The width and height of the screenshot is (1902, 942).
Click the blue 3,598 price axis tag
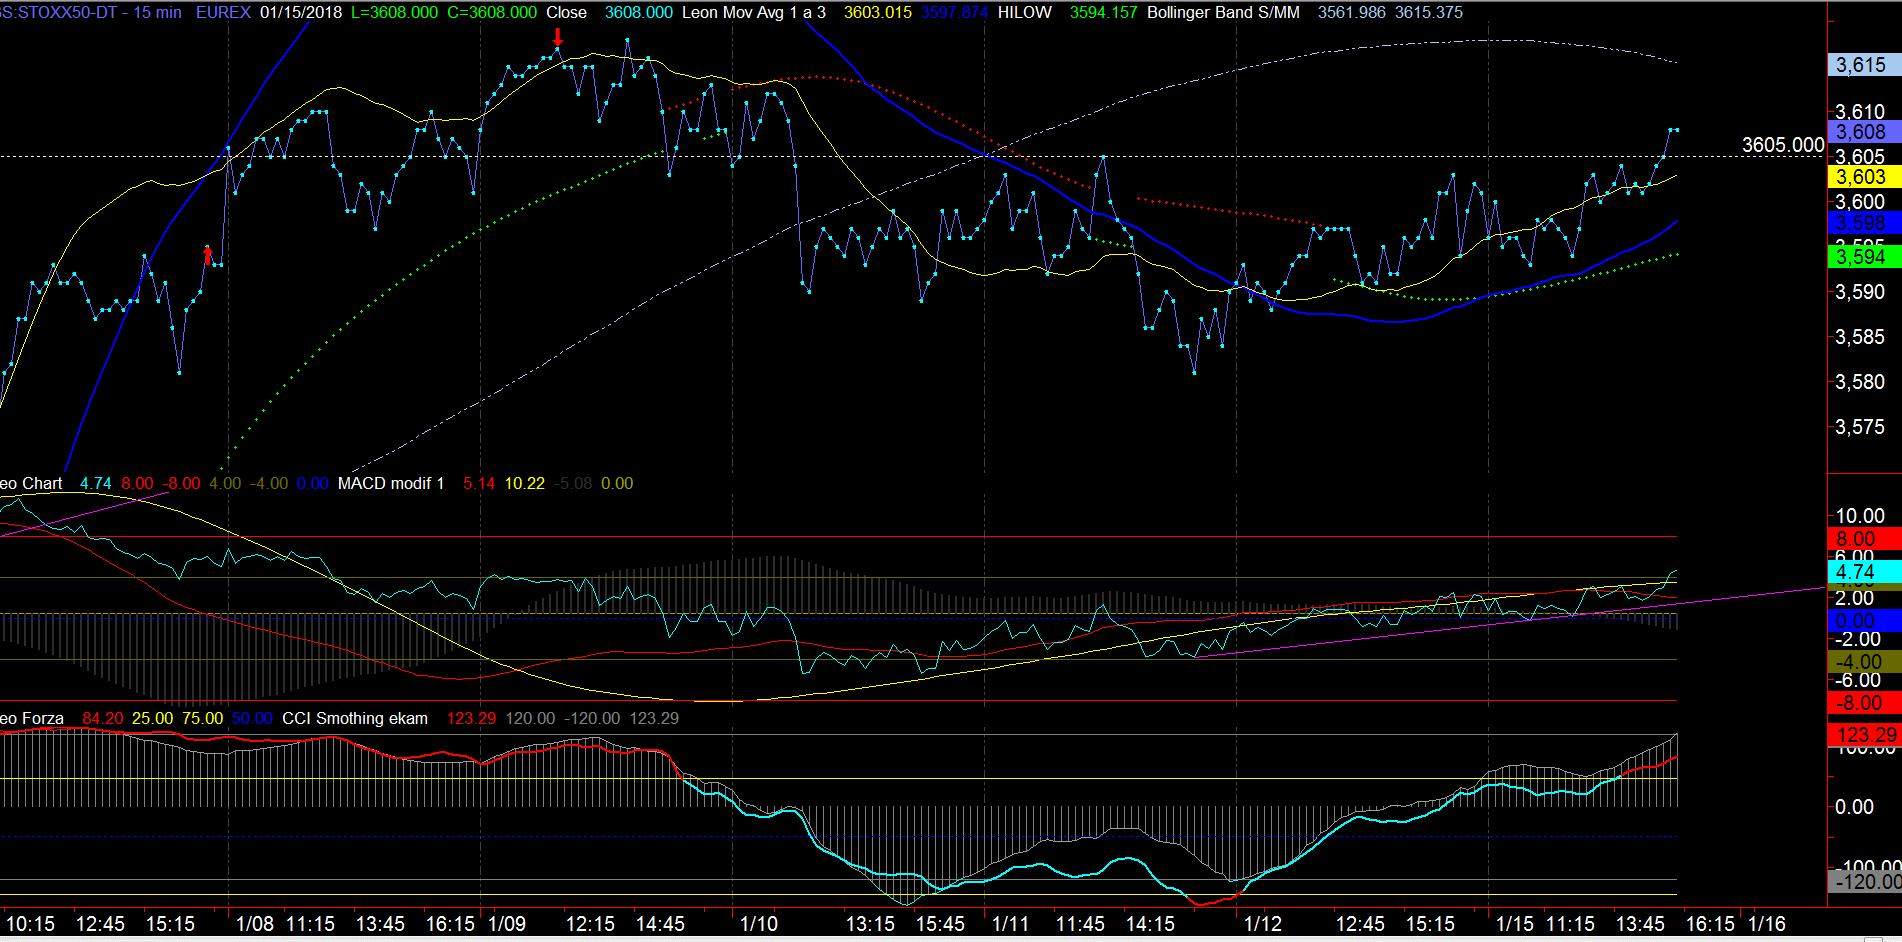click(1863, 223)
